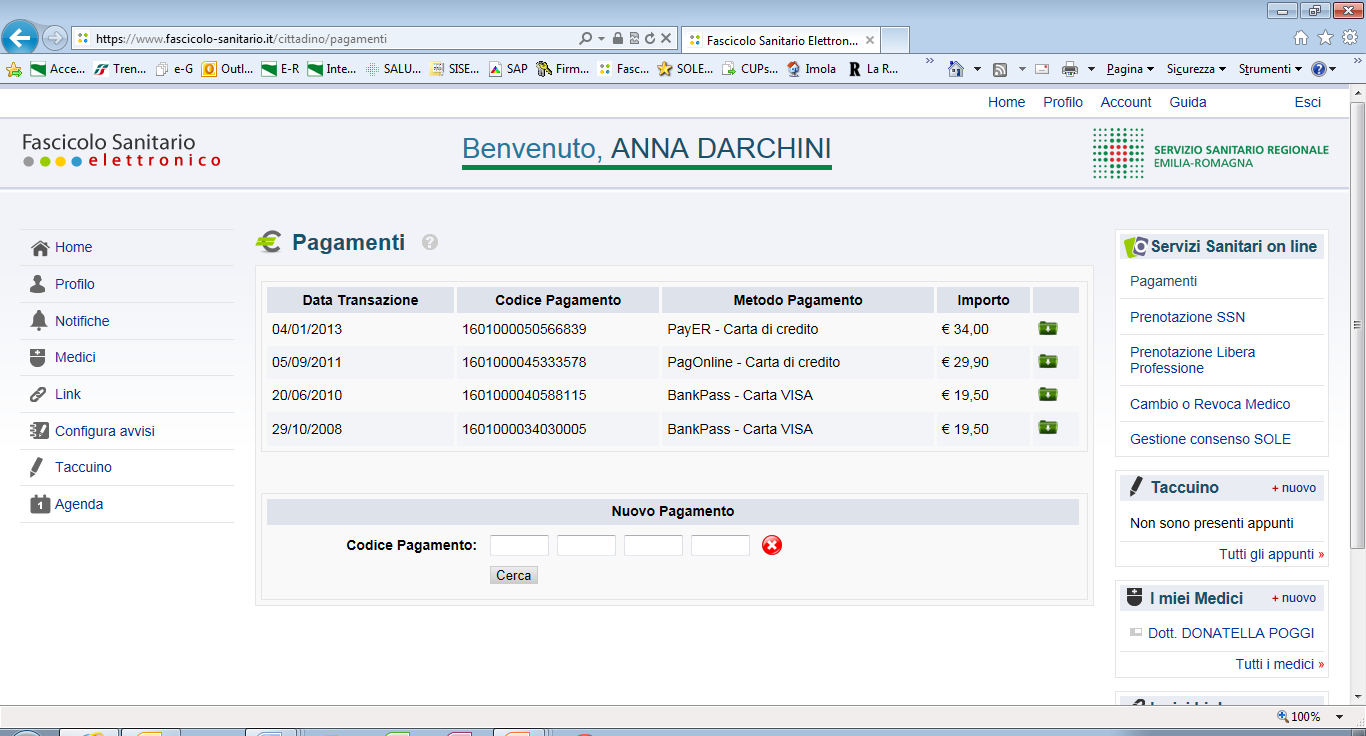
Task: Open Cambio o Revoca Medico link
Action: coord(1210,404)
